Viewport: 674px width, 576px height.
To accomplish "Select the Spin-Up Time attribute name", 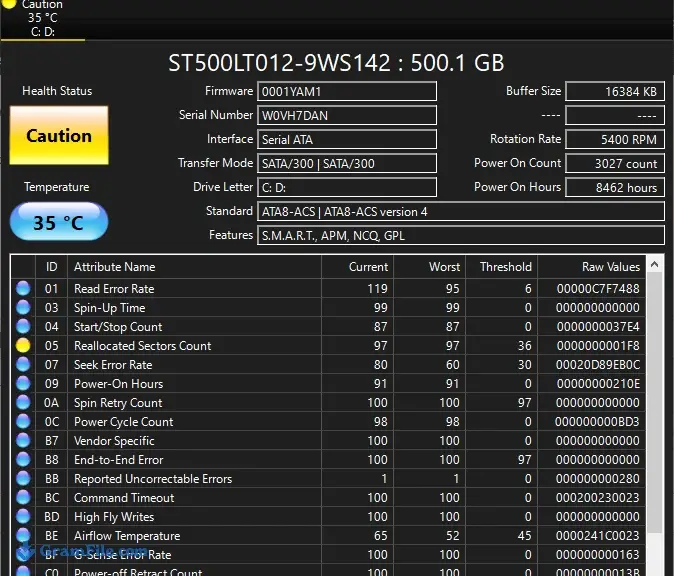I will (110, 308).
